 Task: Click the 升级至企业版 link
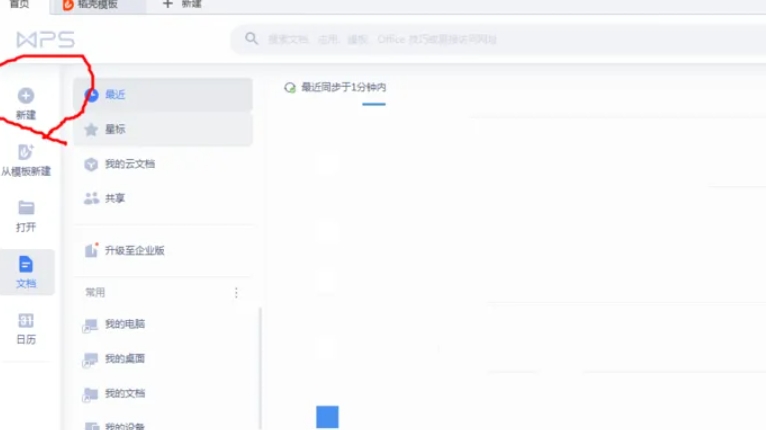coord(134,250)
